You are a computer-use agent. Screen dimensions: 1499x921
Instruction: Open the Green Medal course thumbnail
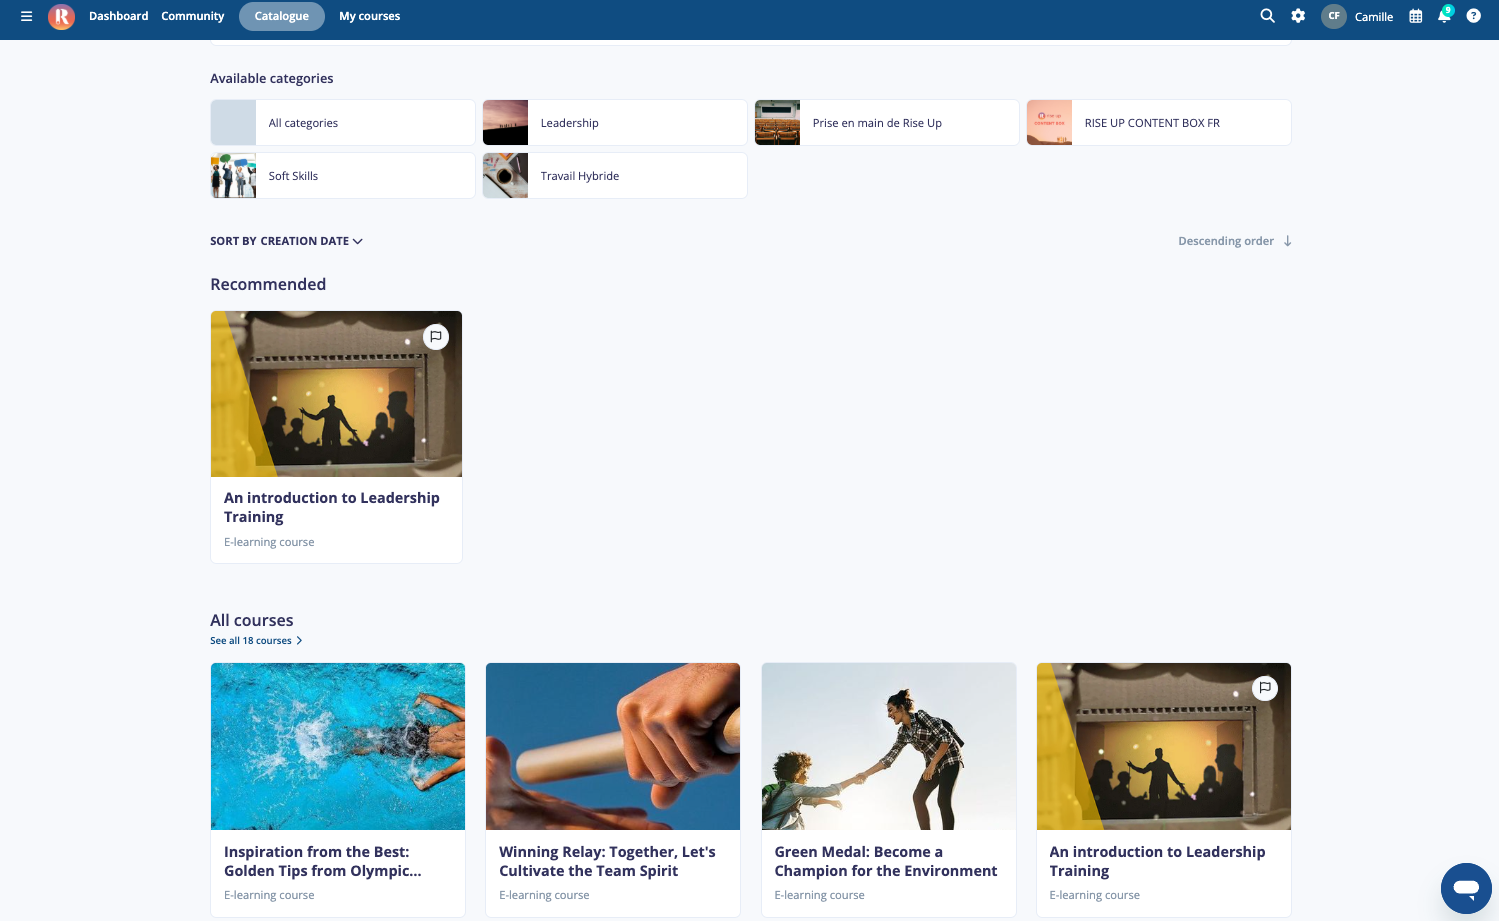(x=889, y=746)
